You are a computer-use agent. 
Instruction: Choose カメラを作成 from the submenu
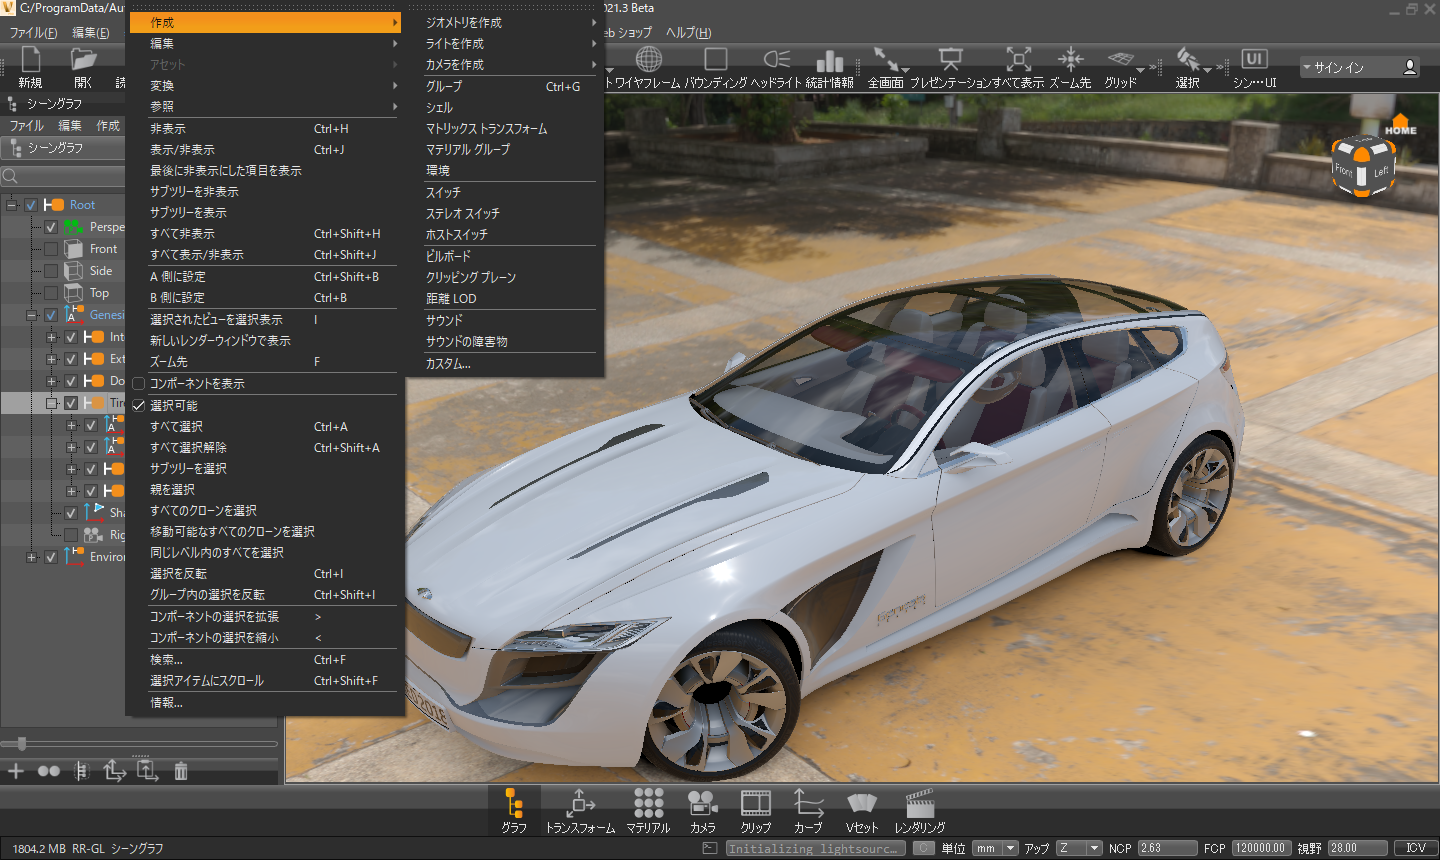click(455, 65)
